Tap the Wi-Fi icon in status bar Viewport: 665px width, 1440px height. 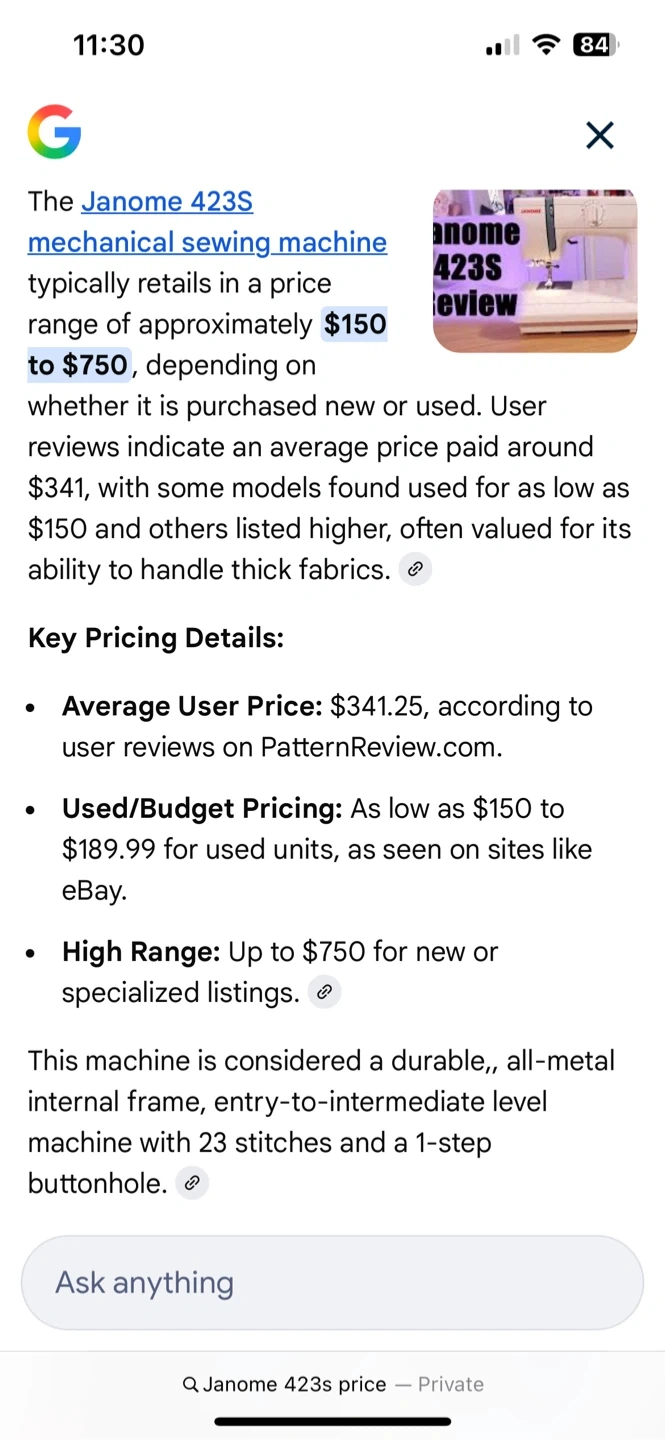pos(546,45)
